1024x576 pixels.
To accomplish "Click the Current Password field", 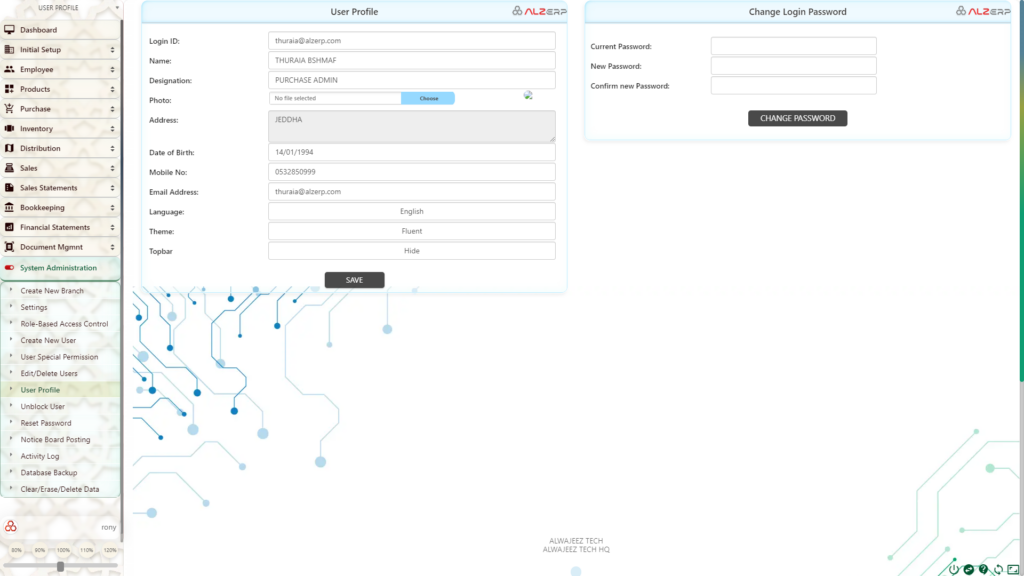I will [793, 46].
